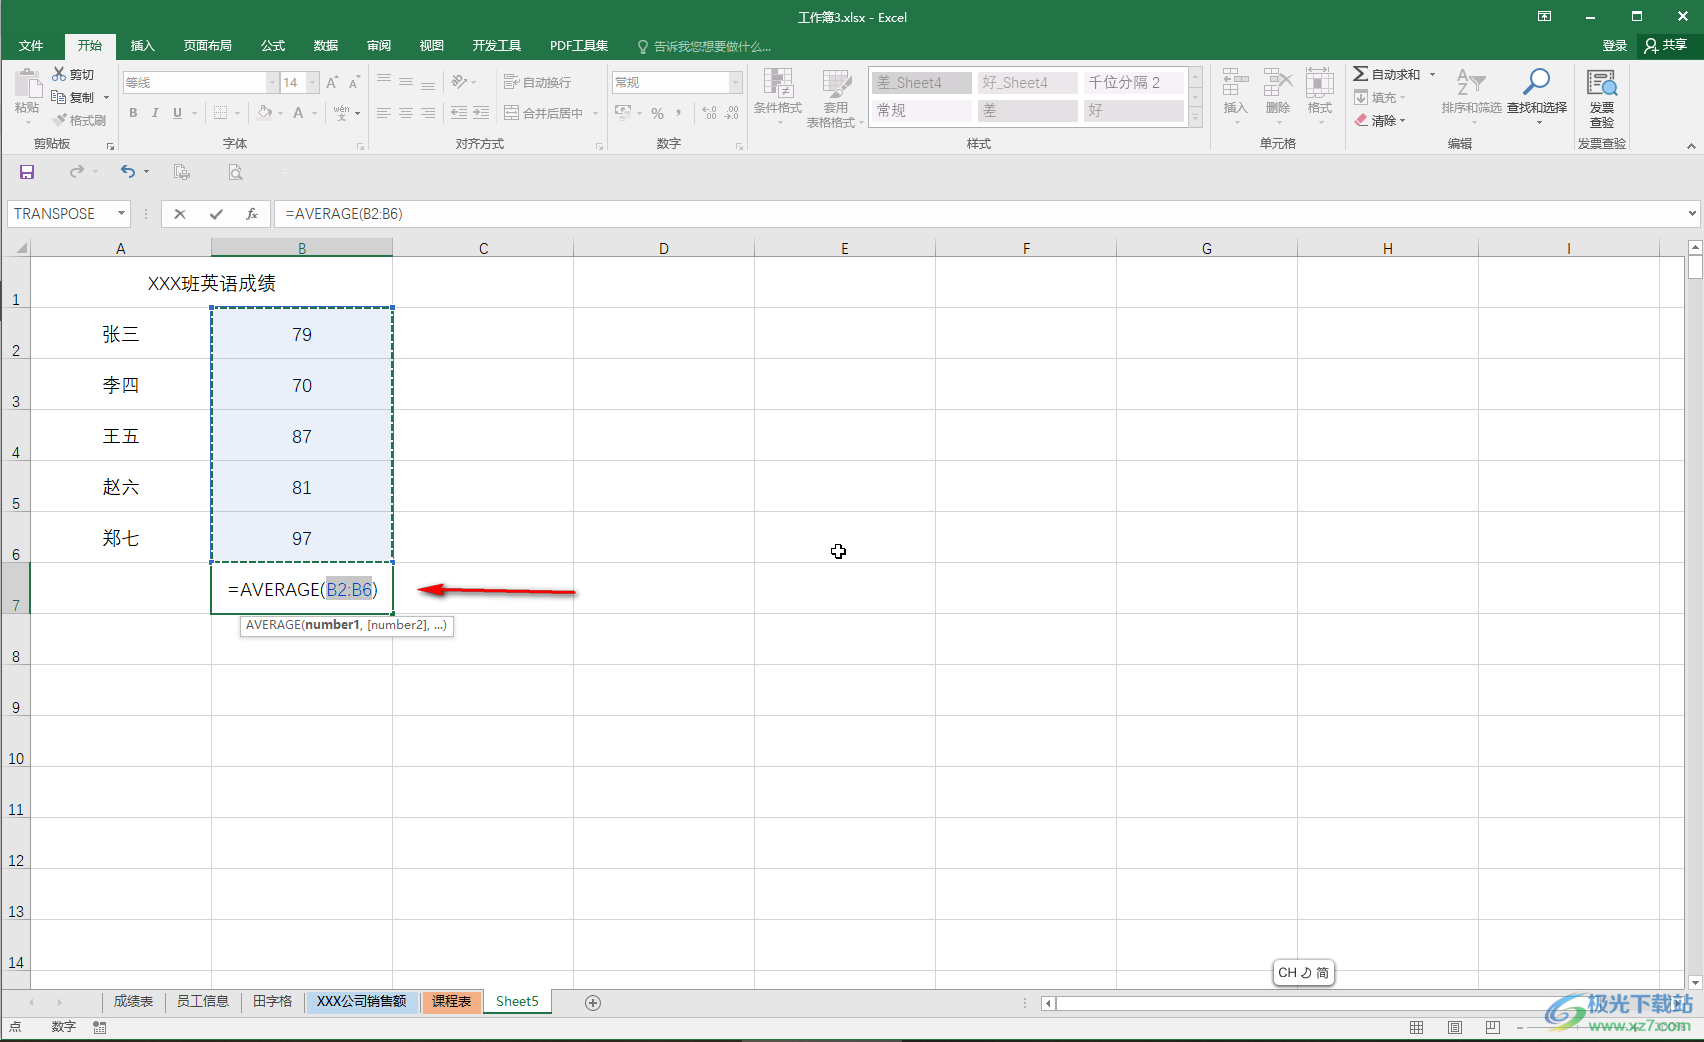Open the number format dropdown
1704x1042 pixels.
(x=736, y=83)
